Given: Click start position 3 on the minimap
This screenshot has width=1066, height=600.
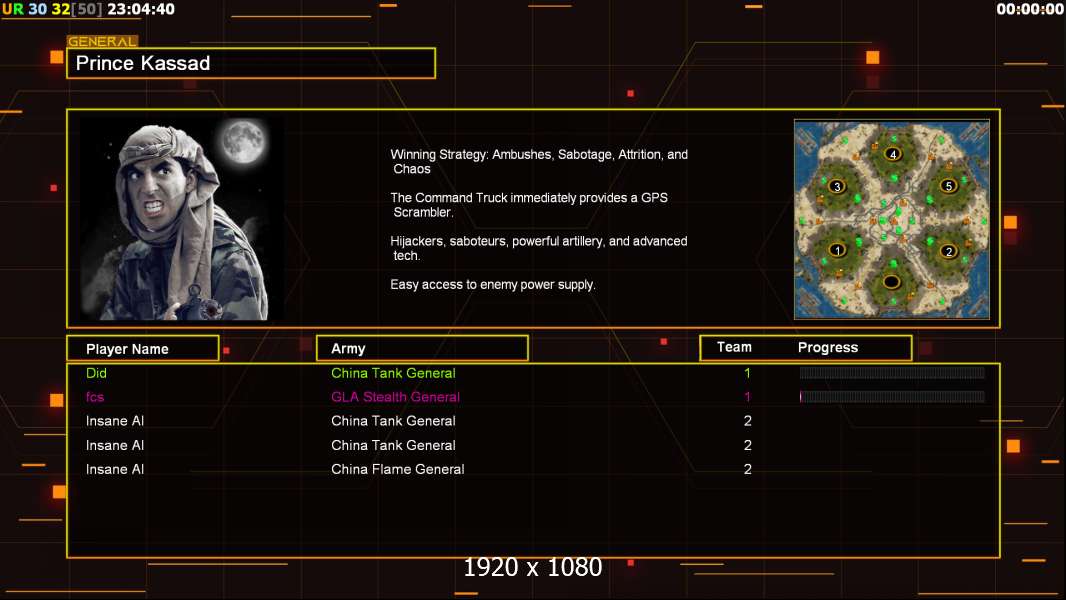Looking at the screenshot, I should click(x=837, y=186).
